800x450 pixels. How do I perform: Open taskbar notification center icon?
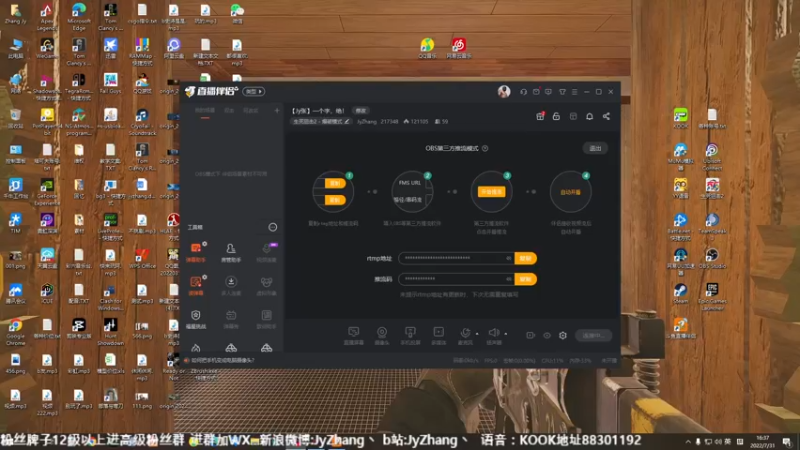point(787,442)
